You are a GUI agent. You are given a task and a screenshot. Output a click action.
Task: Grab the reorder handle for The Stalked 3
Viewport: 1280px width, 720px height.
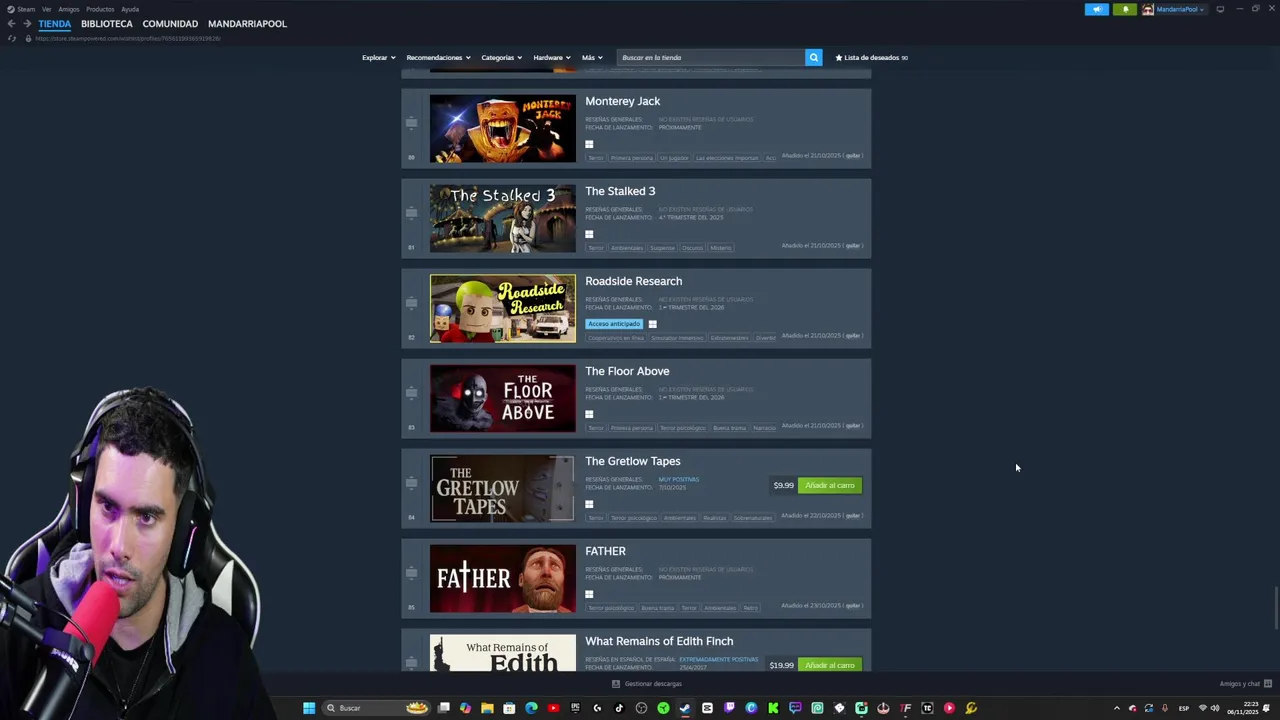411,213
